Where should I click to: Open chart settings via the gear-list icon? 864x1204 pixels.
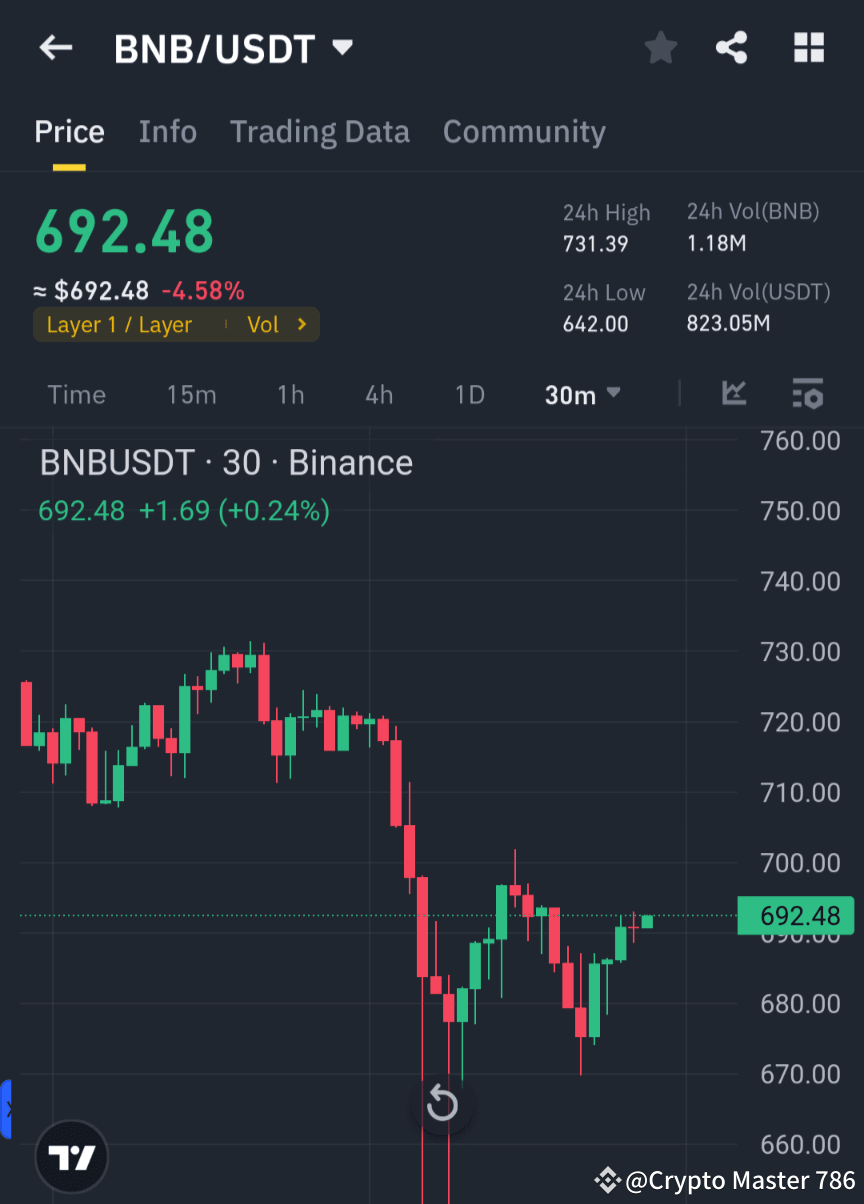click(x=807, y=394)
